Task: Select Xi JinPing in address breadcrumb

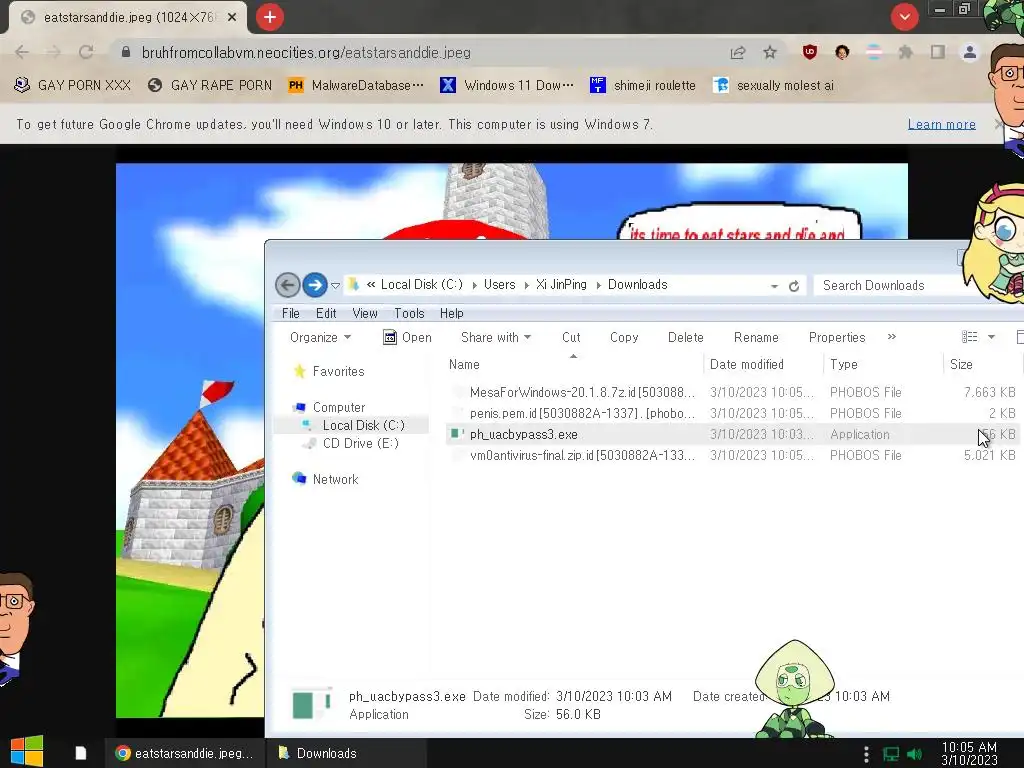Action: [x=561, y=285]
